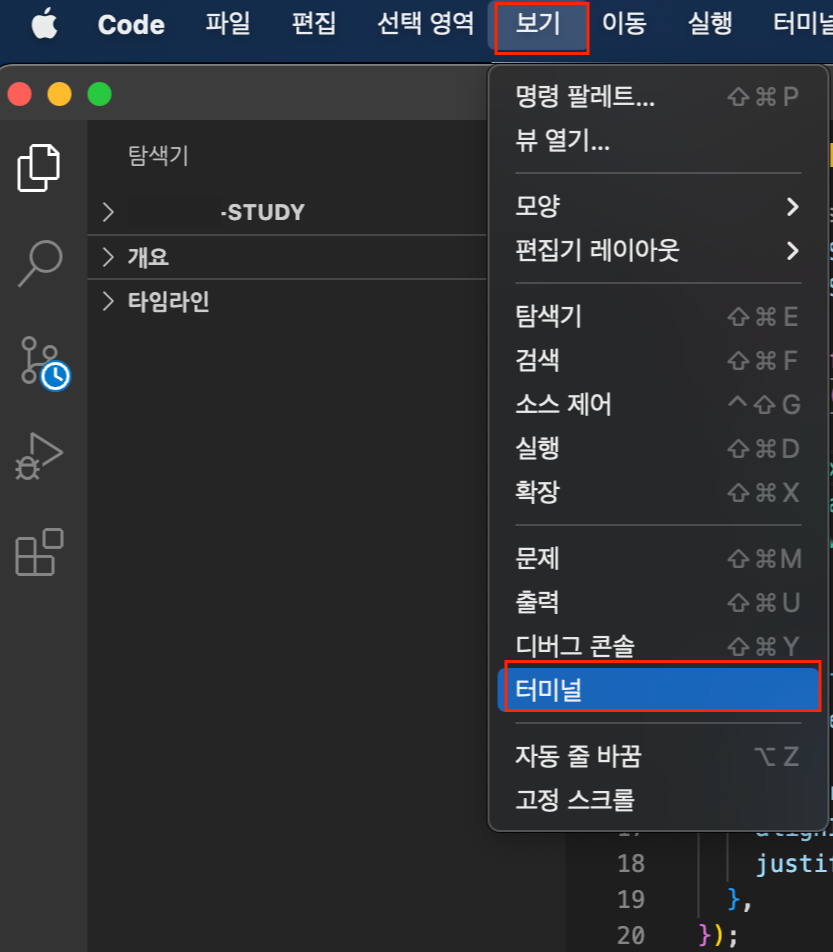Expand the 타임라인 section
Viewport: 833px width, 952px height.
[287, 301]
